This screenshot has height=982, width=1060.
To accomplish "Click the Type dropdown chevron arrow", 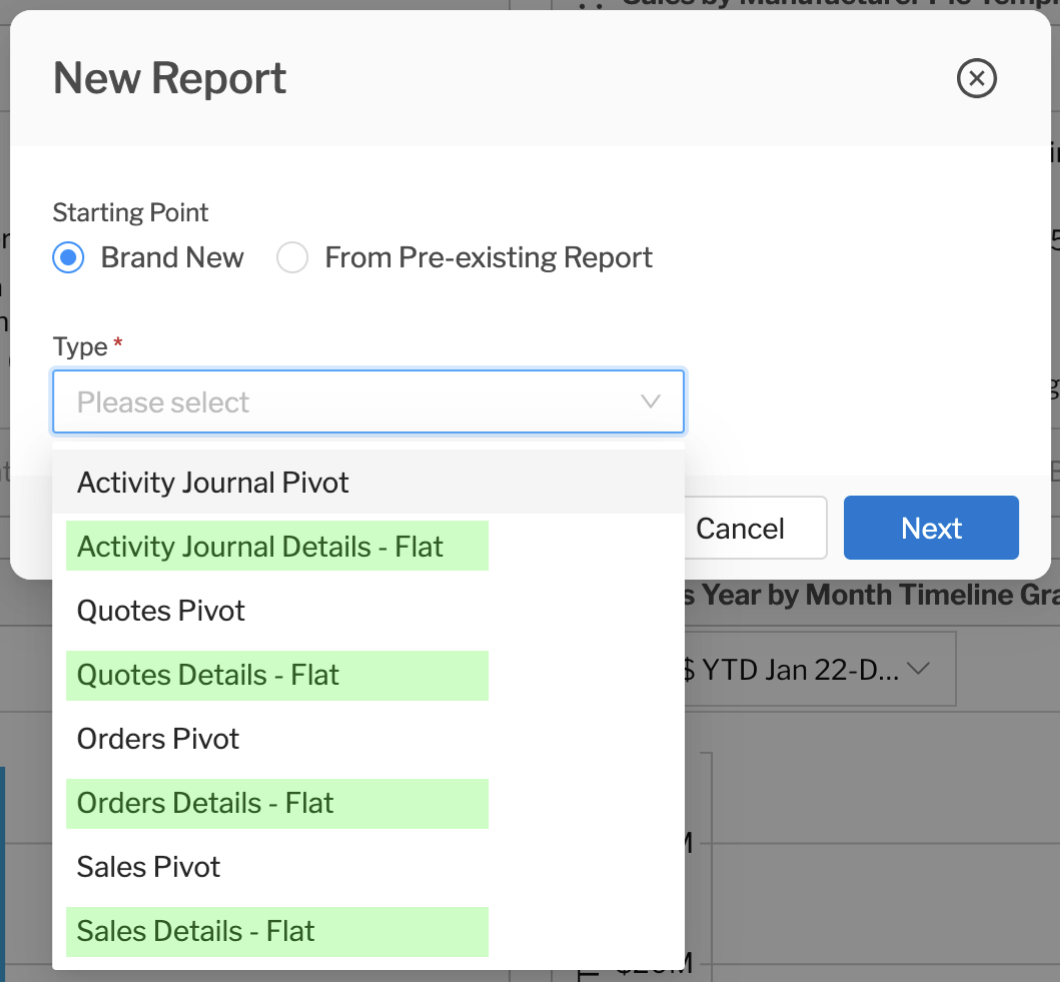I will point(650,402).
